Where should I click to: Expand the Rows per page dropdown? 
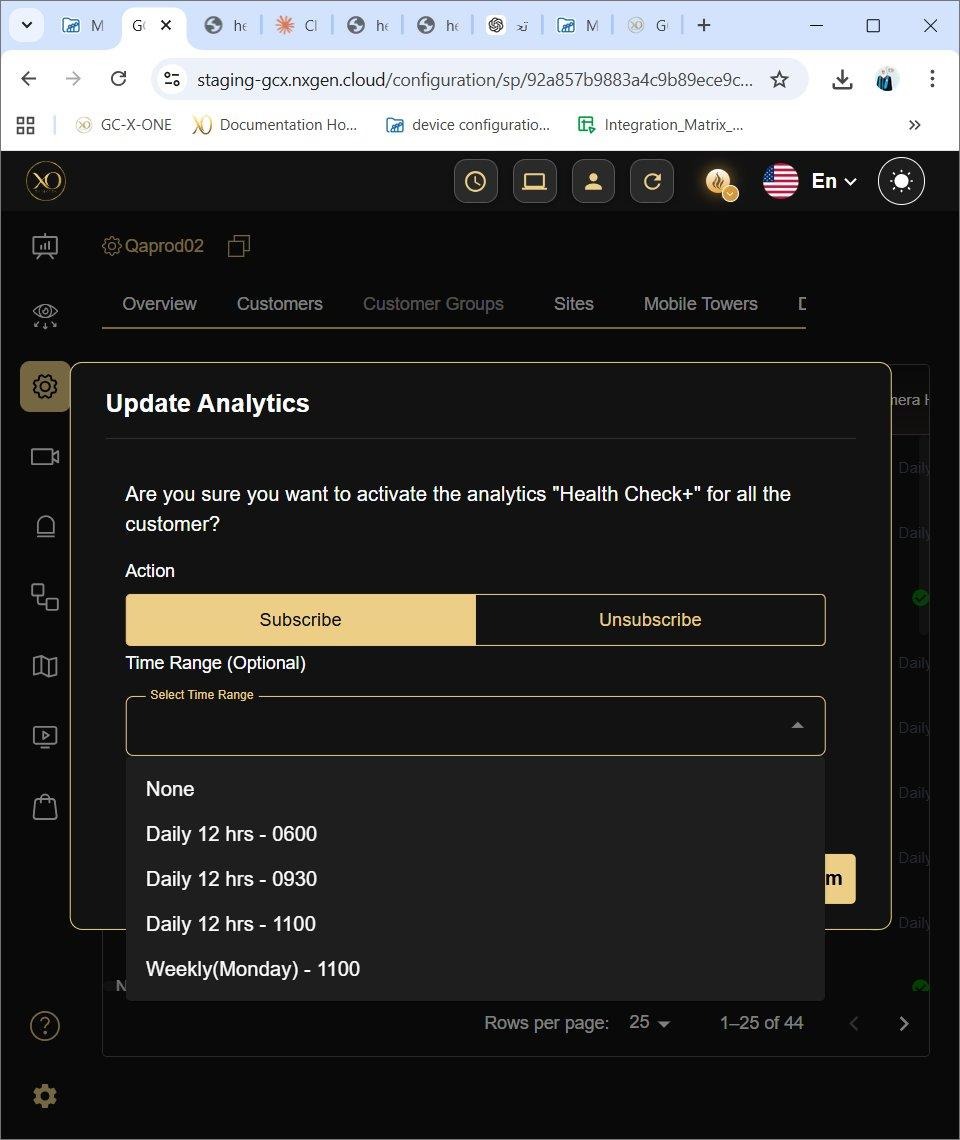tap(650, 1023)
